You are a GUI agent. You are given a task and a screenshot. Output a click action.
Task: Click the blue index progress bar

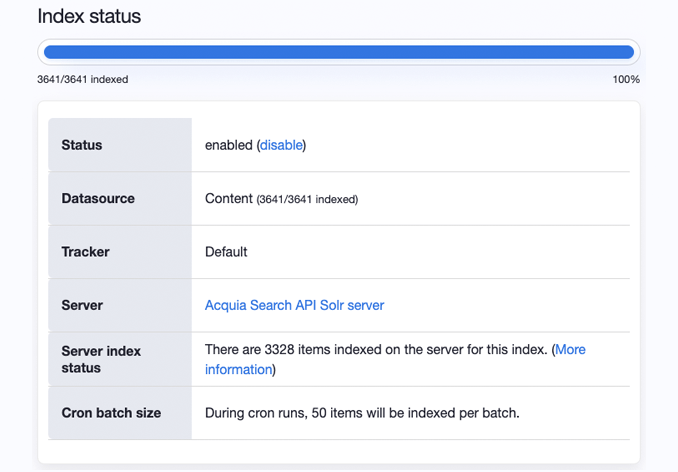(x=338, y=52)
